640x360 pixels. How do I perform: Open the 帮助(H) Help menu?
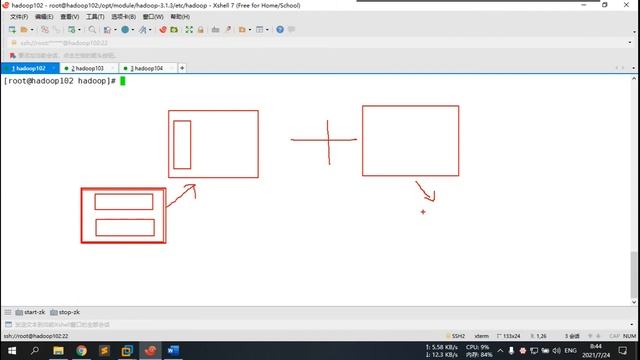pyautogui.click(x=180, y=17)
